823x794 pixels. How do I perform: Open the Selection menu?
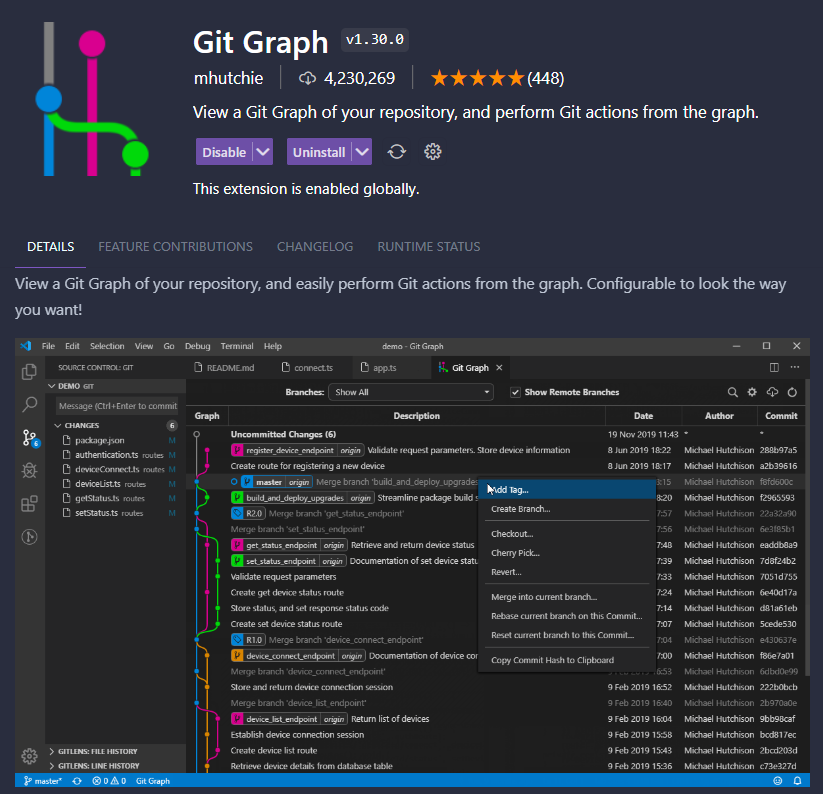(x=107, y=346)
